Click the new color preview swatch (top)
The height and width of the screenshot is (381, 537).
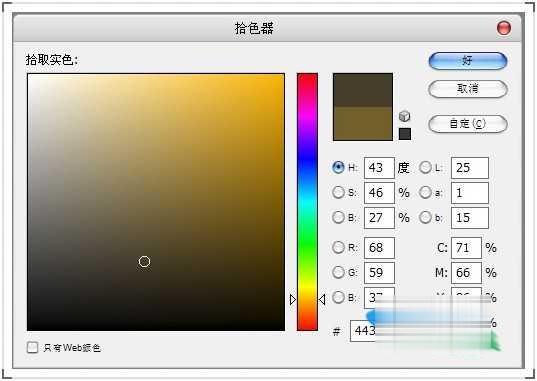click(363, 90)
